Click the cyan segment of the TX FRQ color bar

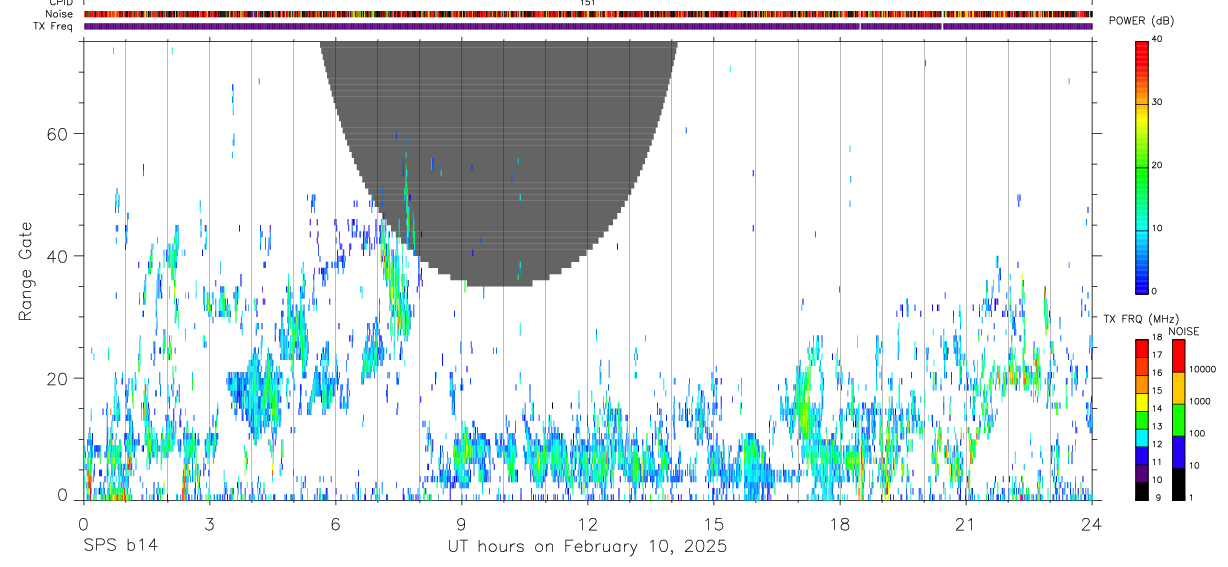(1141, 436)
